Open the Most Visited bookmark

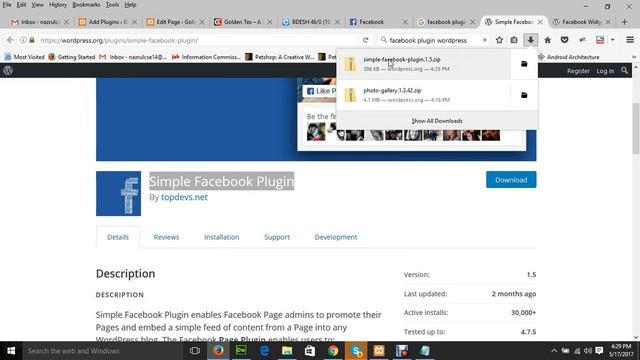click(24, 57)
